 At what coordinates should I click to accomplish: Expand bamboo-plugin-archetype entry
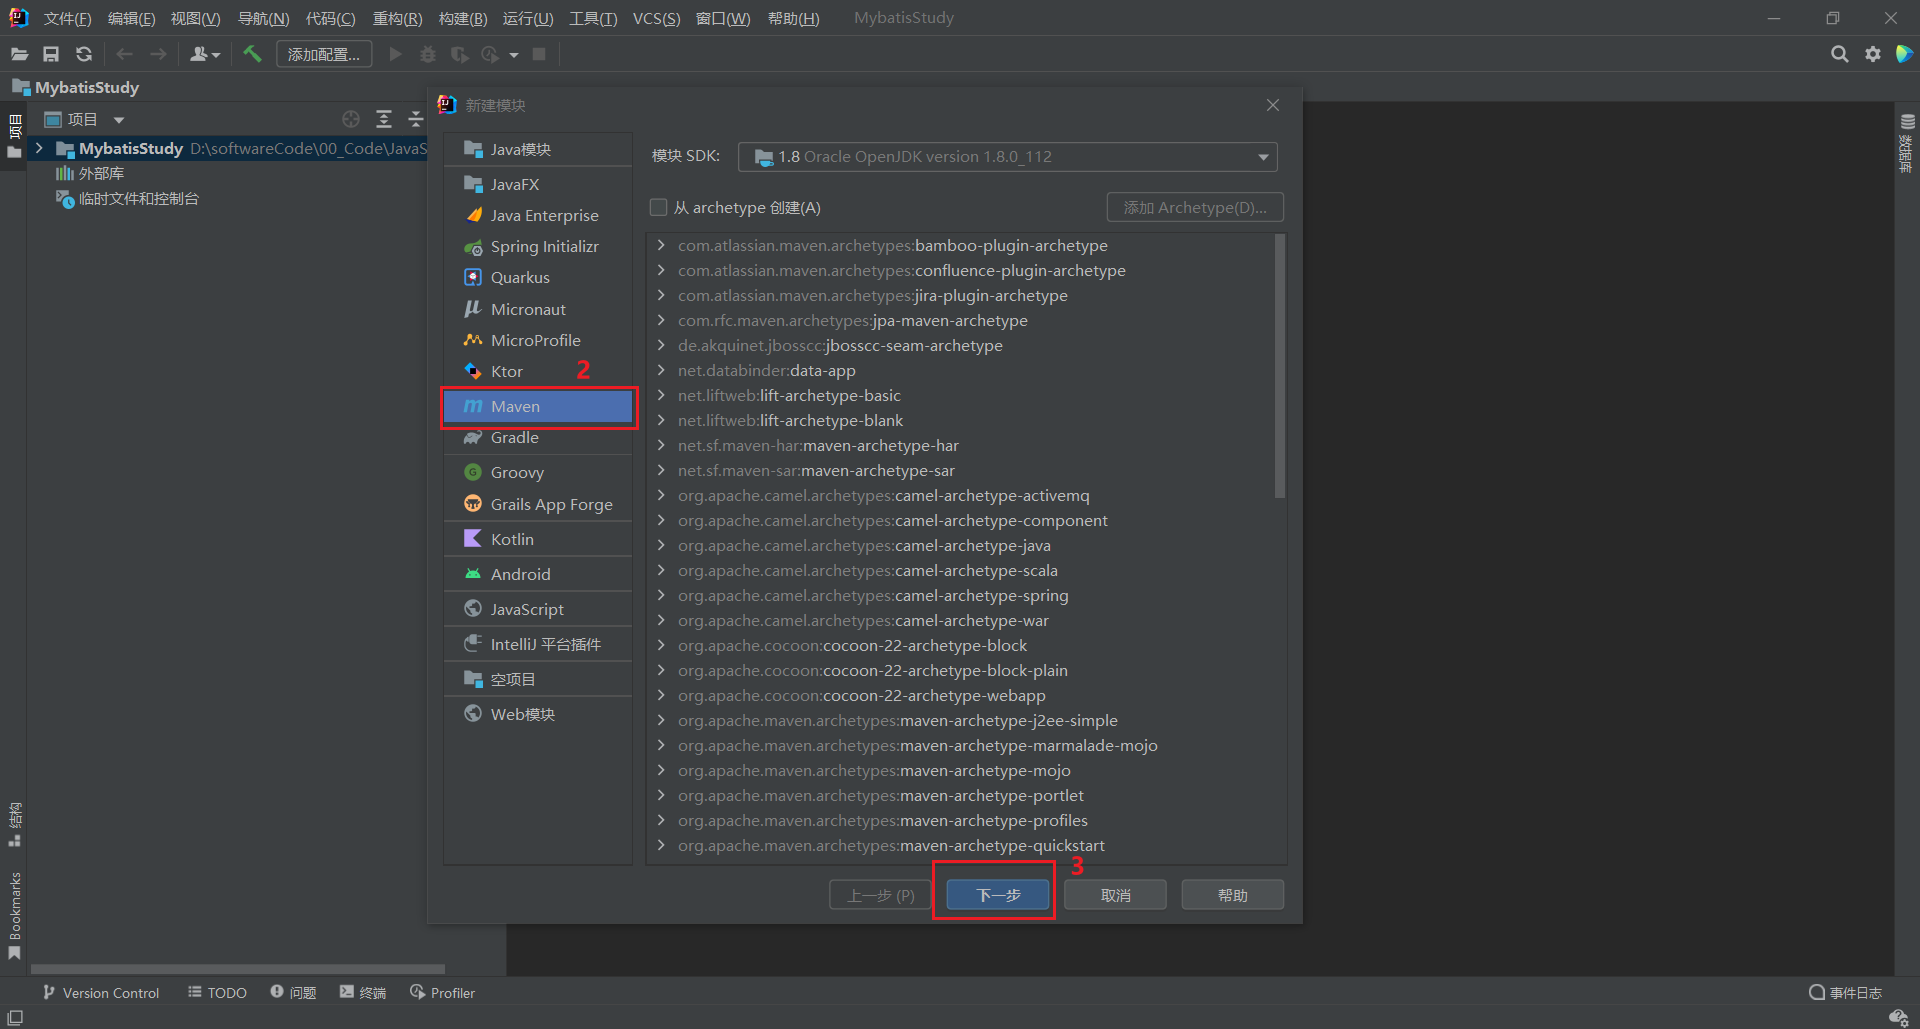661,245
